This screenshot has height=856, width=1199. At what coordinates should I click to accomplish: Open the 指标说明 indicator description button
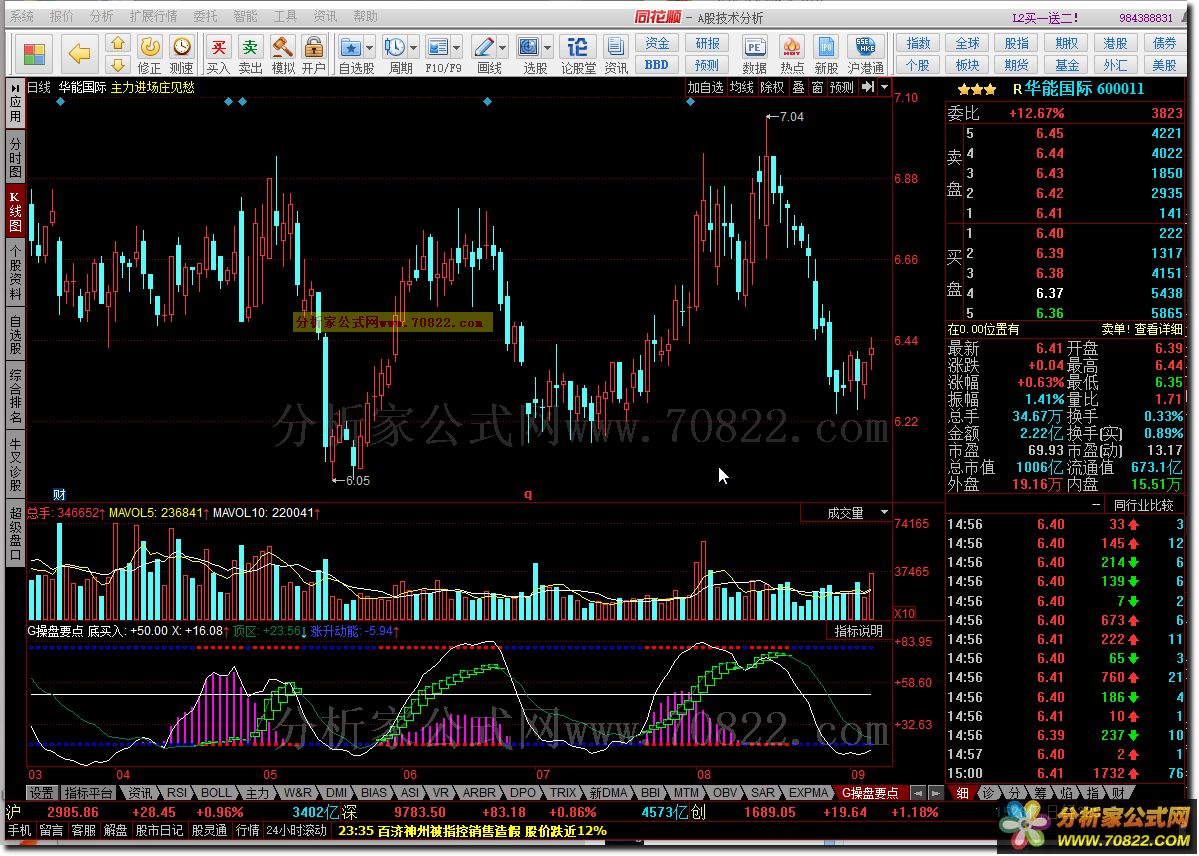click(x=859, y=631)
